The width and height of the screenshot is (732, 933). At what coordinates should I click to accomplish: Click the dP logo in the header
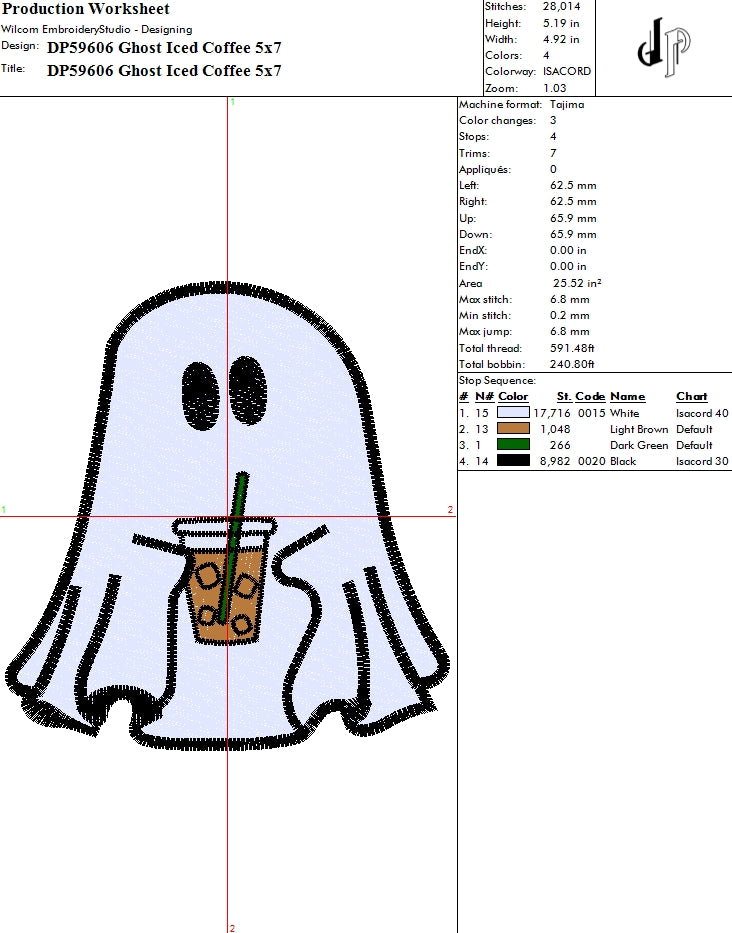(x=664, y=47)
